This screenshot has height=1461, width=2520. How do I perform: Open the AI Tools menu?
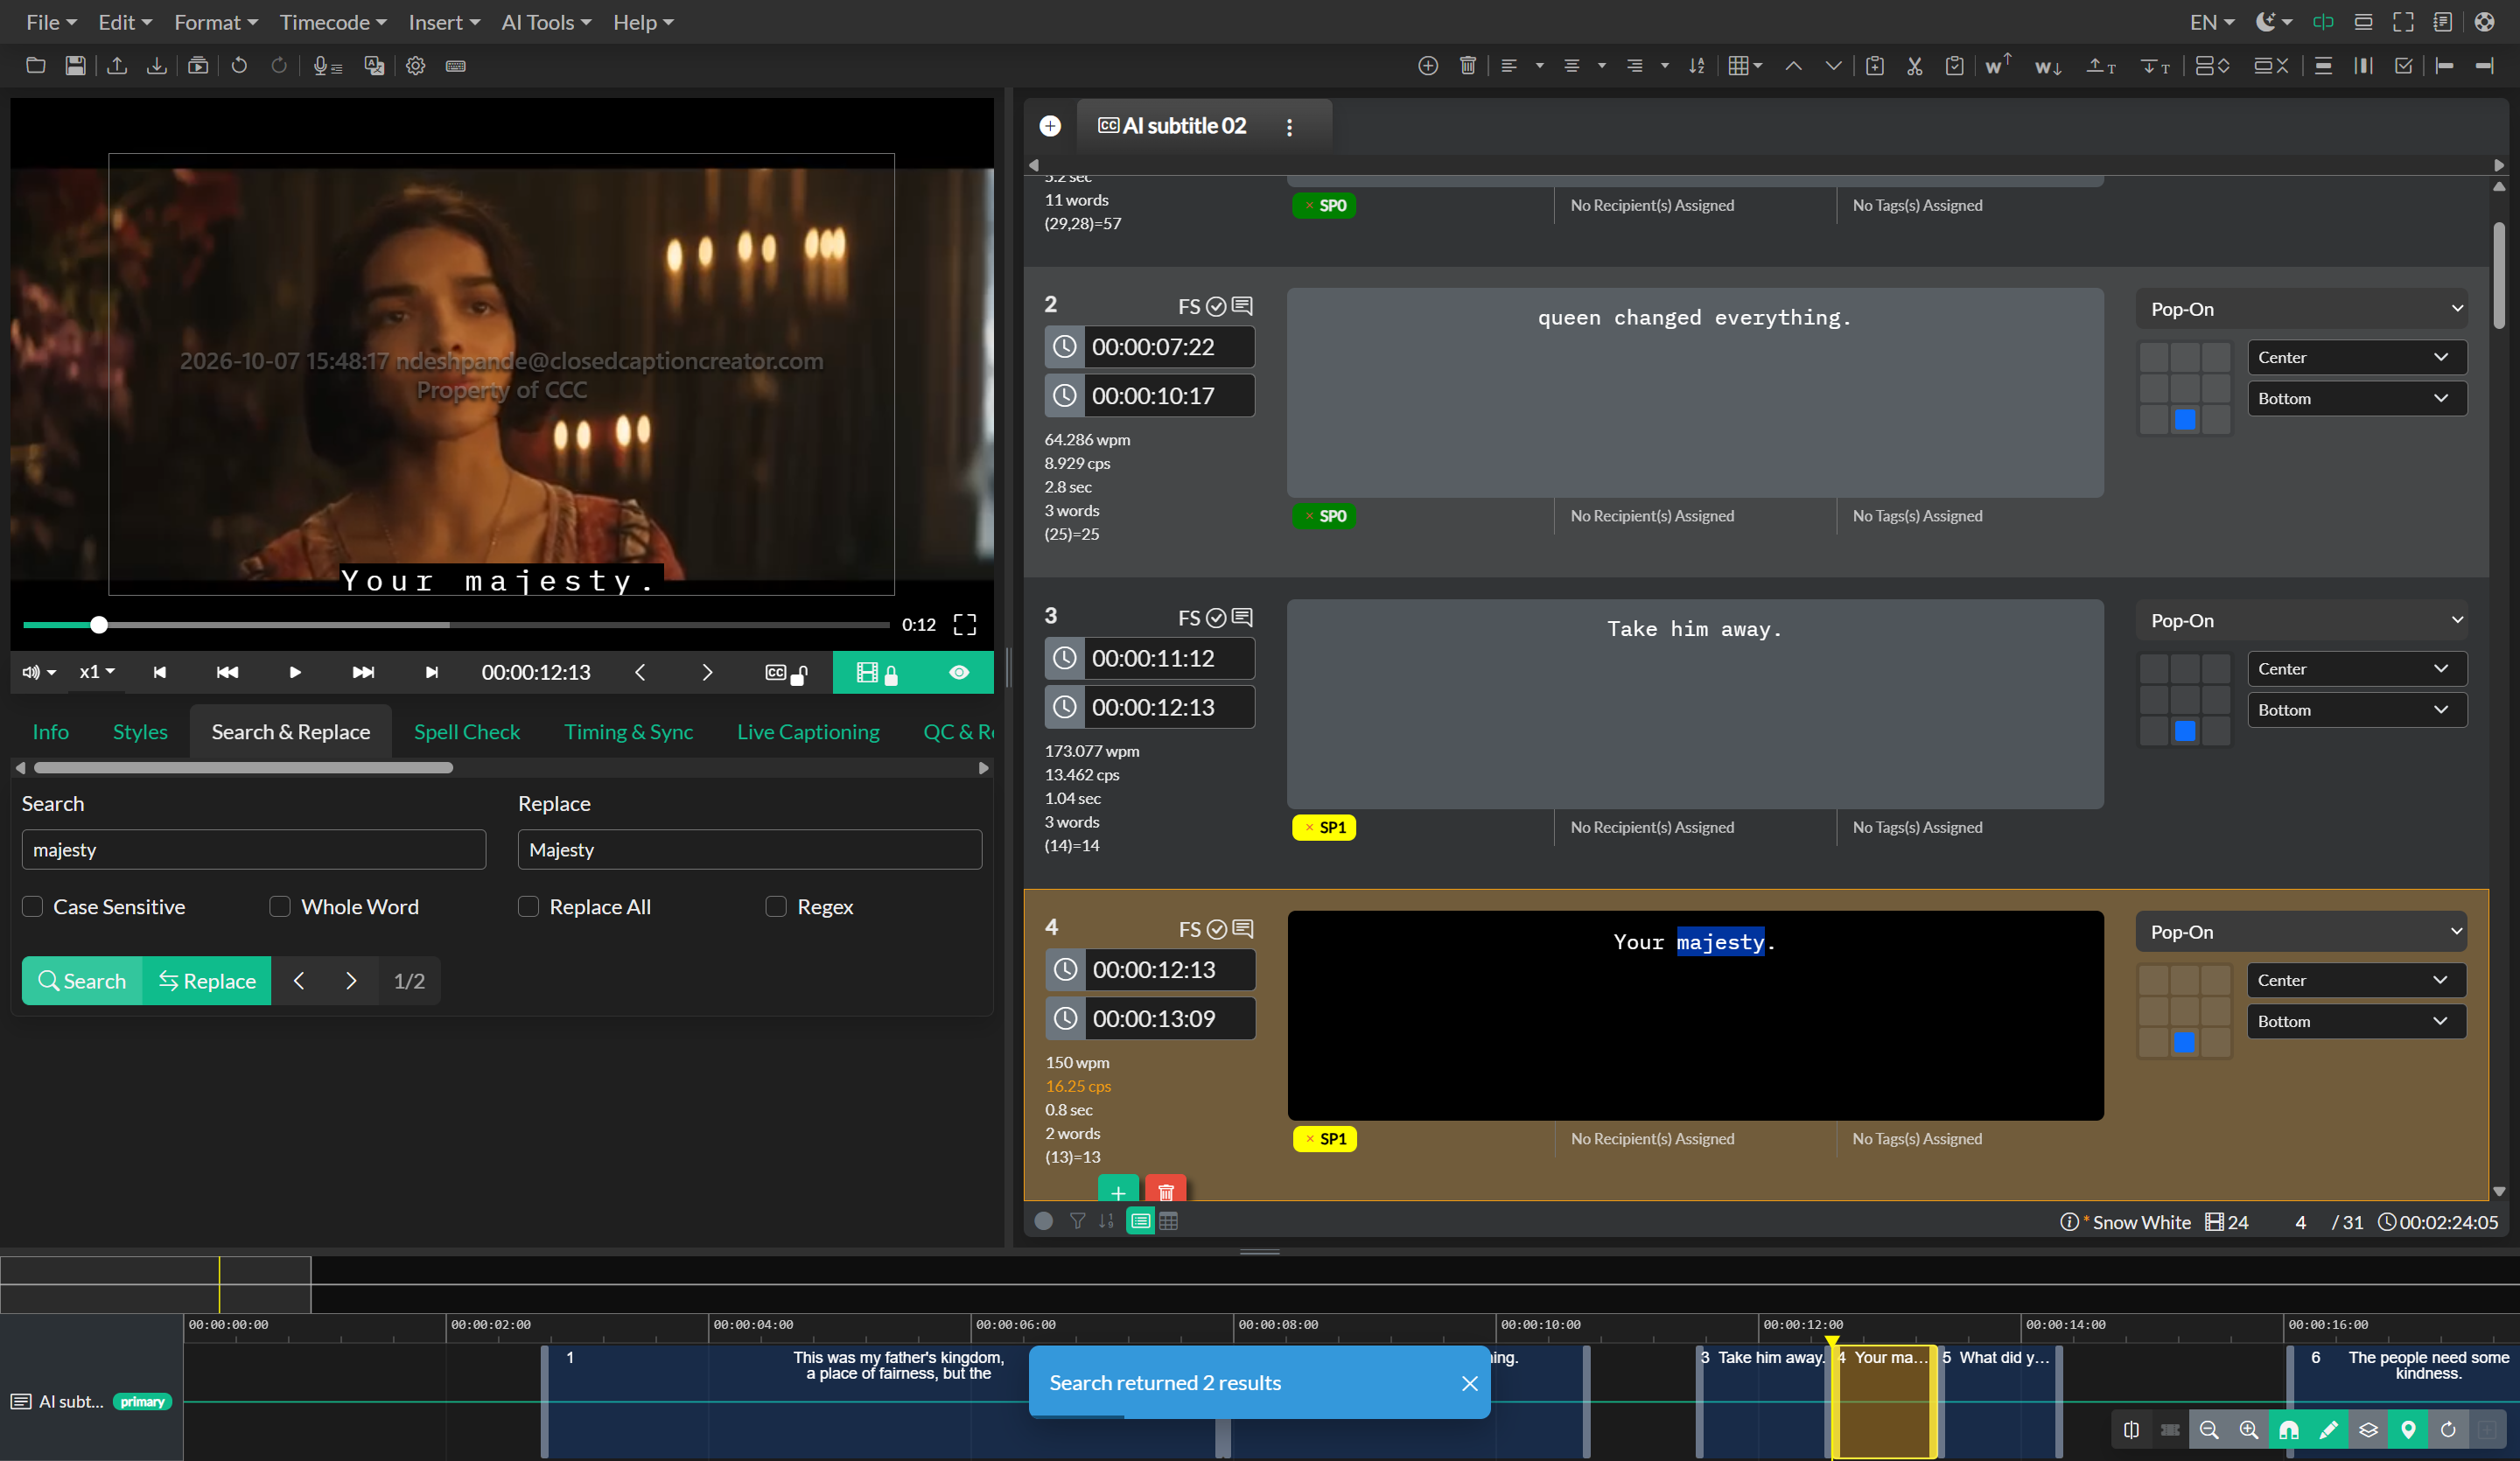point(546,22)
